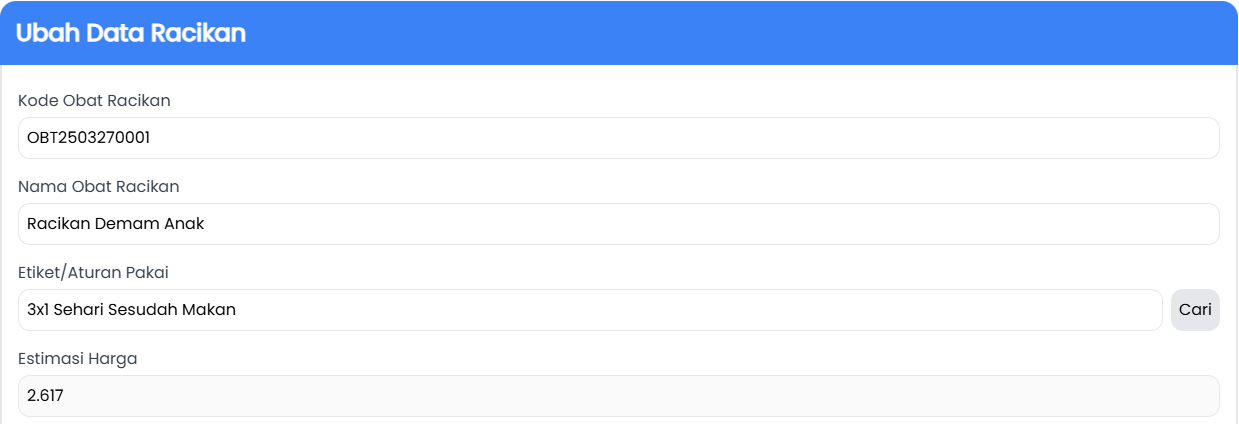Click the 'Estimasi Harga' label text

77,358
